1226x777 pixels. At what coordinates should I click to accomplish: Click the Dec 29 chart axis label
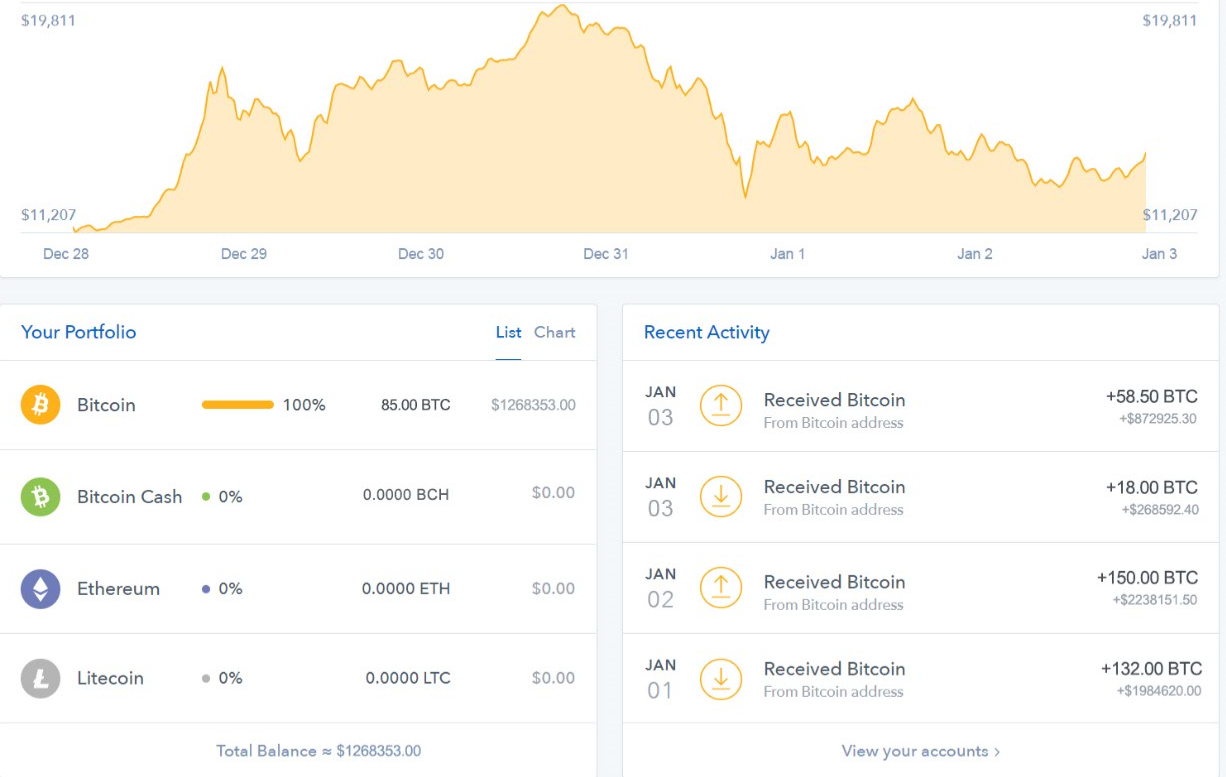click(x=244, y=254)
